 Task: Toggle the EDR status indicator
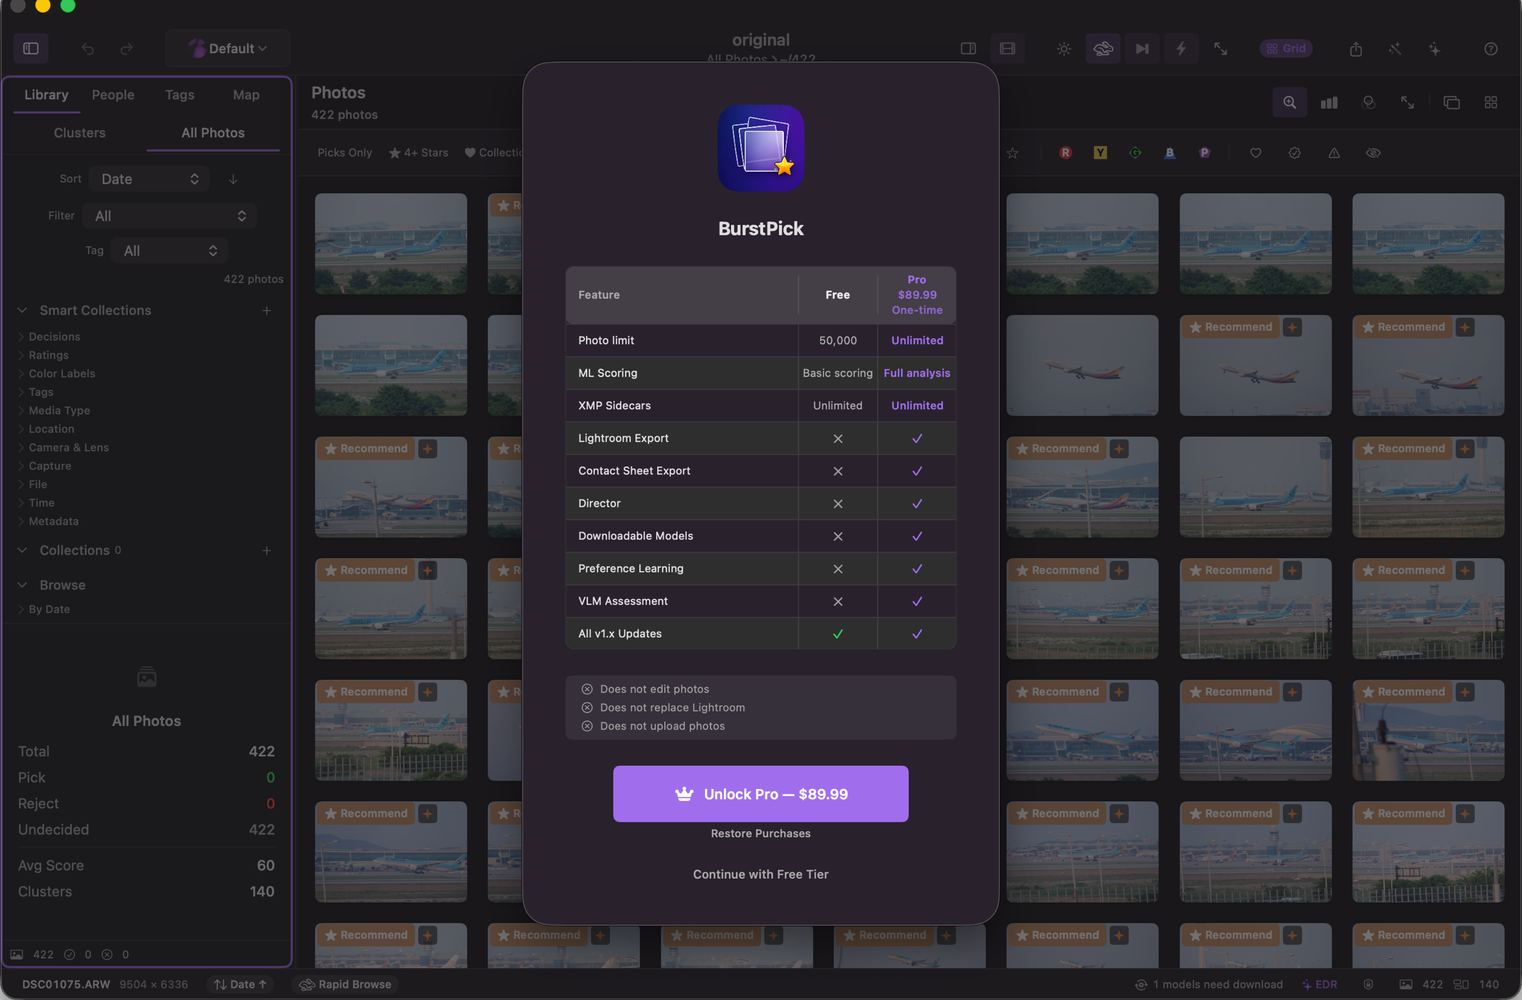pyautogui.click(x=1320, y=985)
